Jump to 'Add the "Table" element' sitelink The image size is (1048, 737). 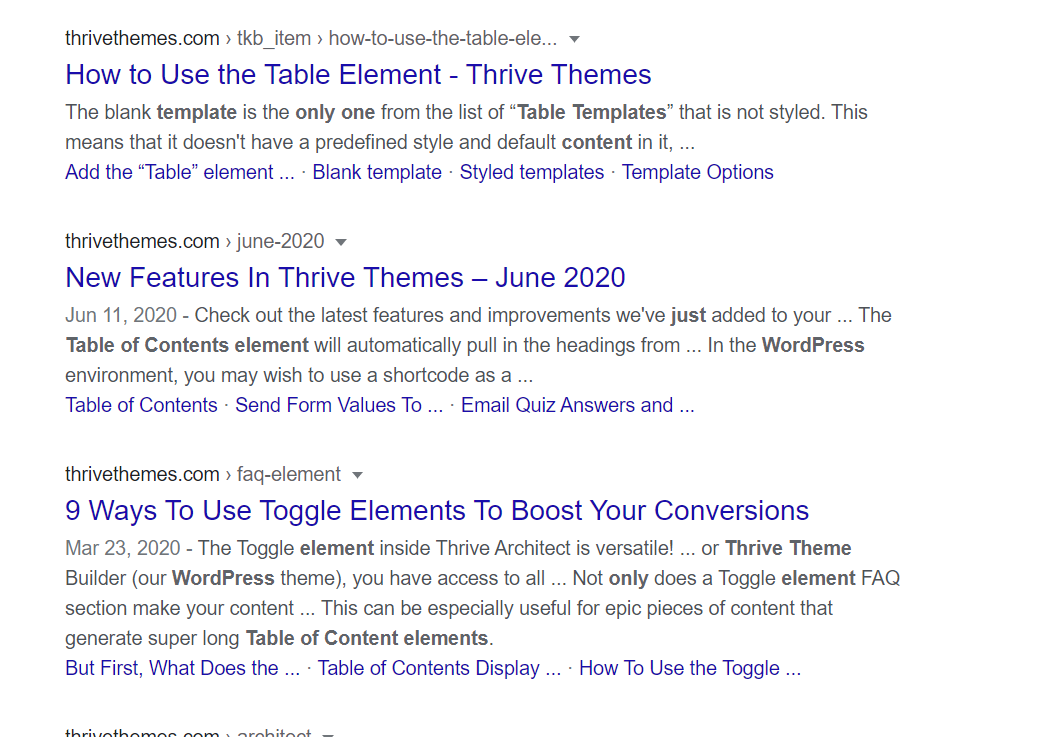[180, 172]
